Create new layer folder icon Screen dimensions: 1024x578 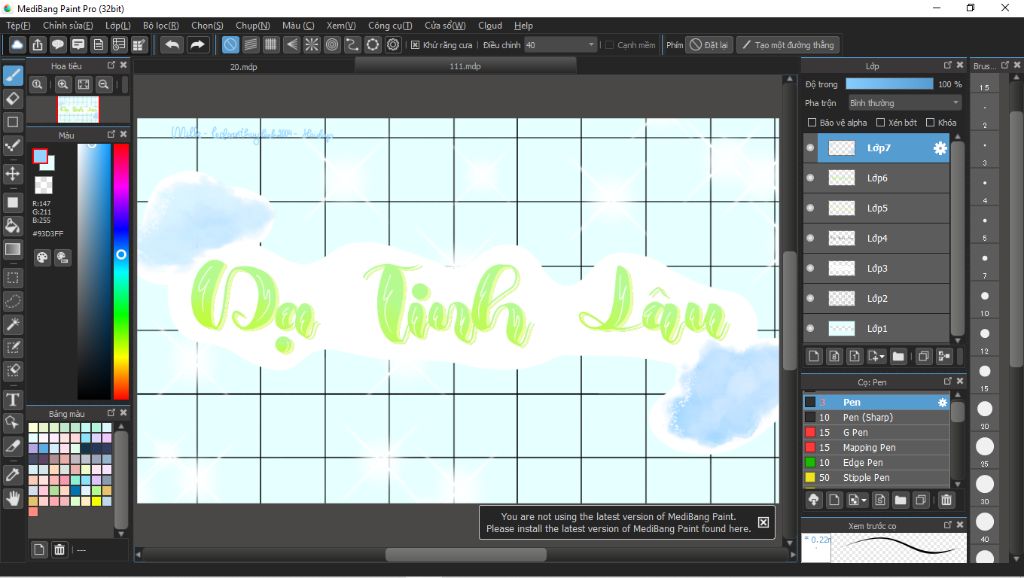pyautogui.click(x=899, y=357)
